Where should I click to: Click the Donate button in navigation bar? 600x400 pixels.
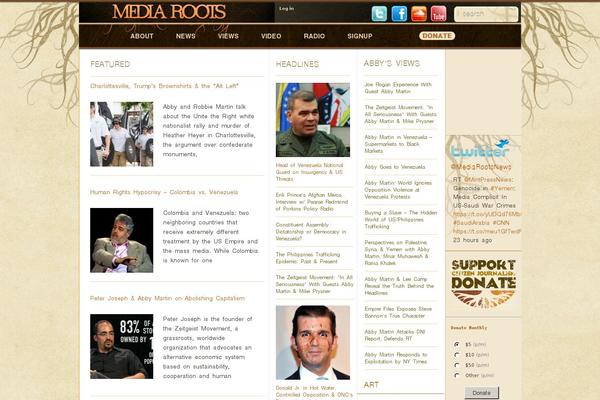coord(437,36)
